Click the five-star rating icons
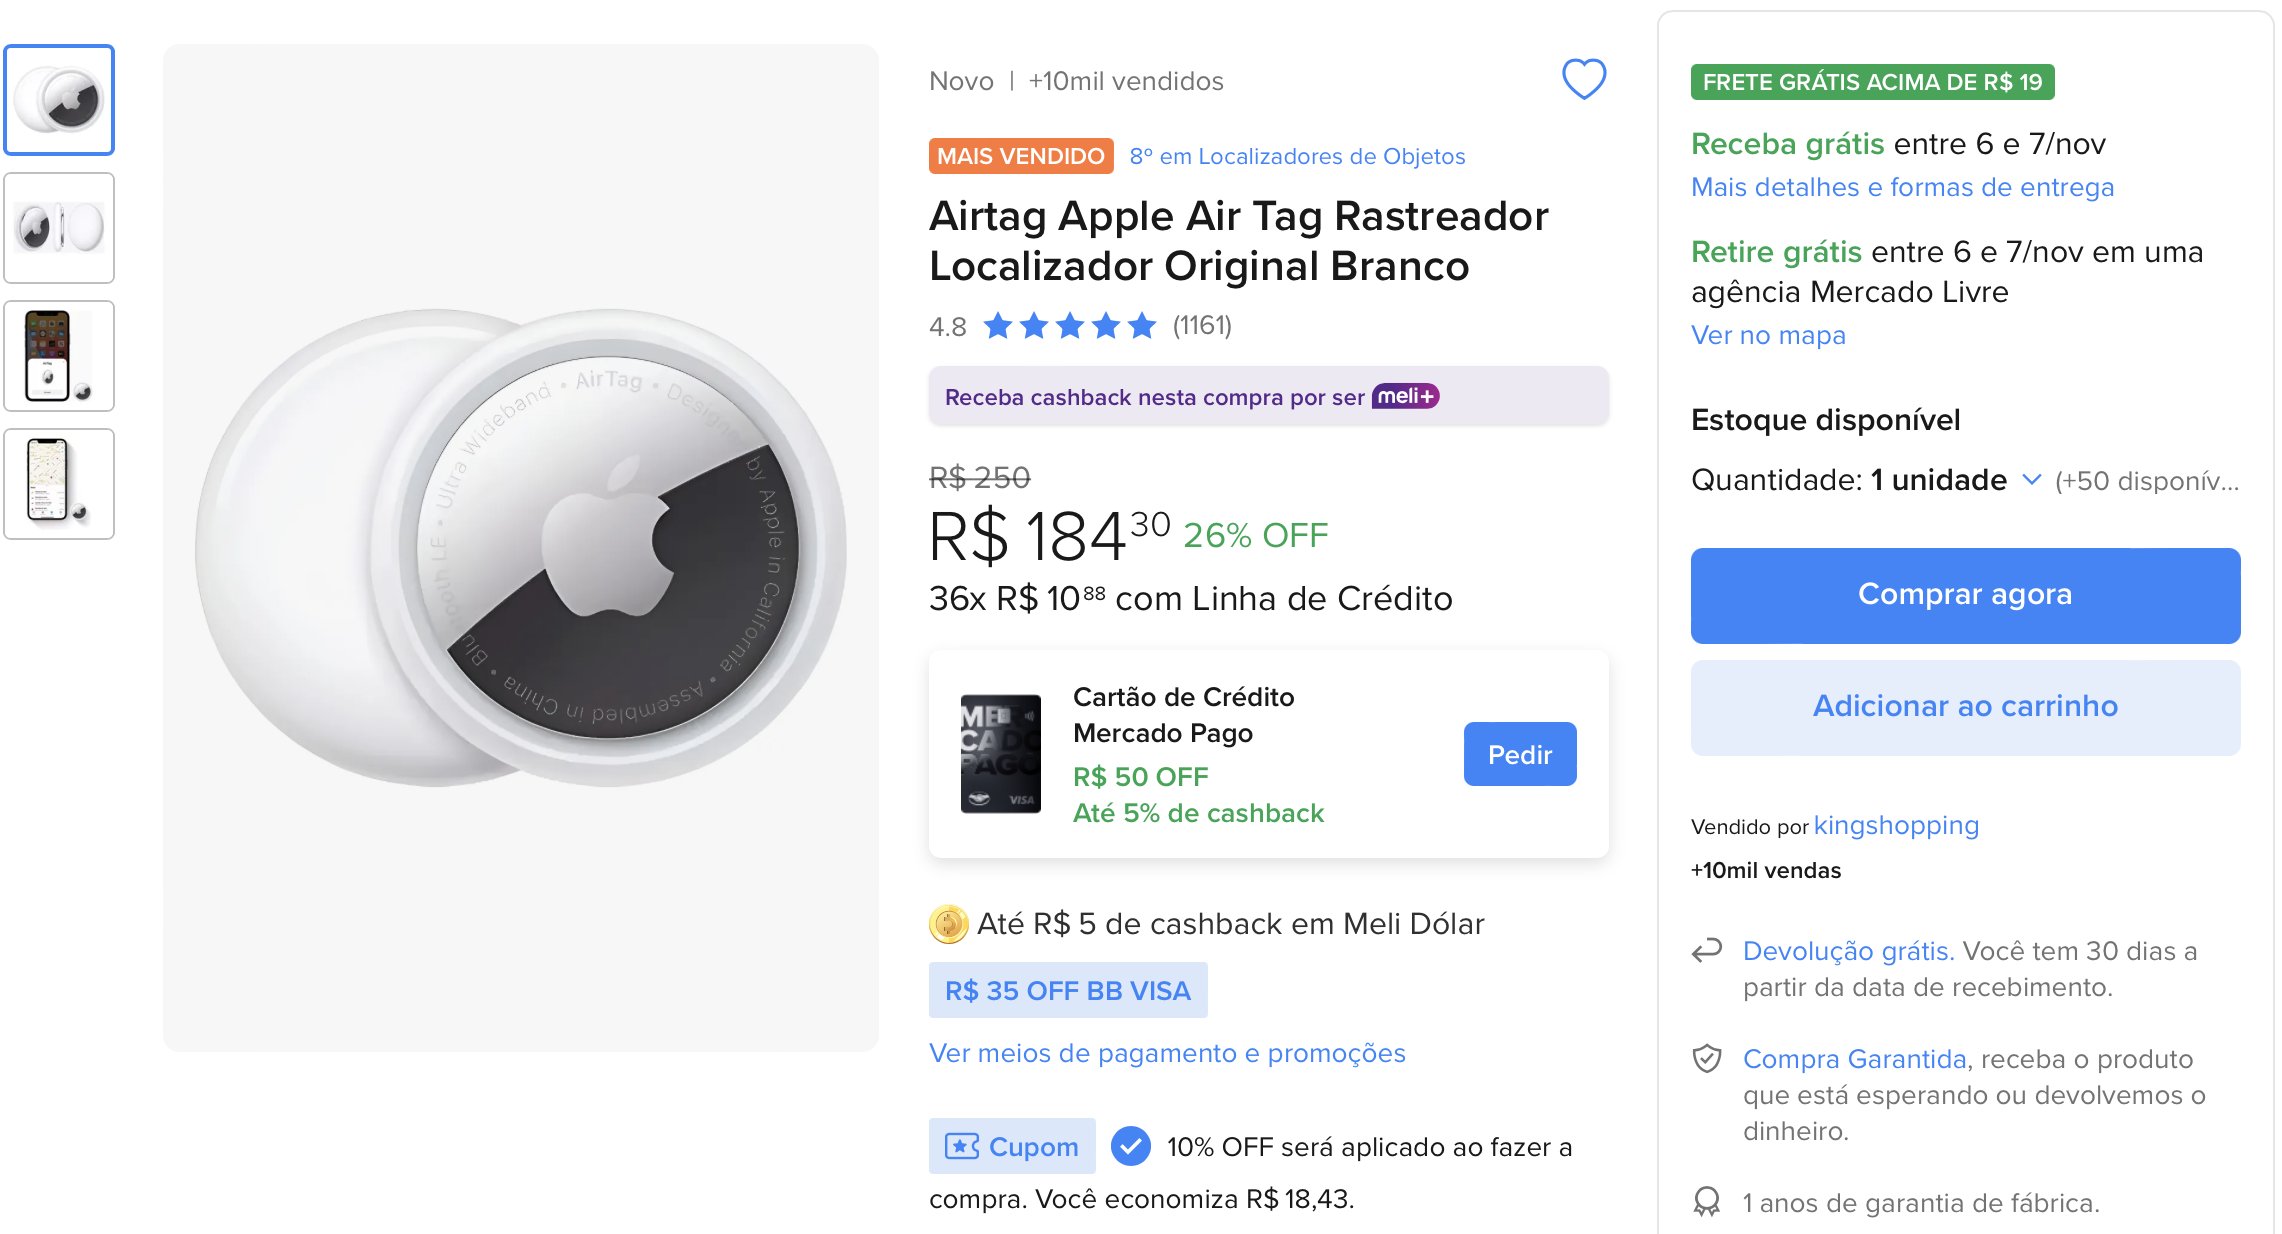2282x1234 pixels. 1069,326
